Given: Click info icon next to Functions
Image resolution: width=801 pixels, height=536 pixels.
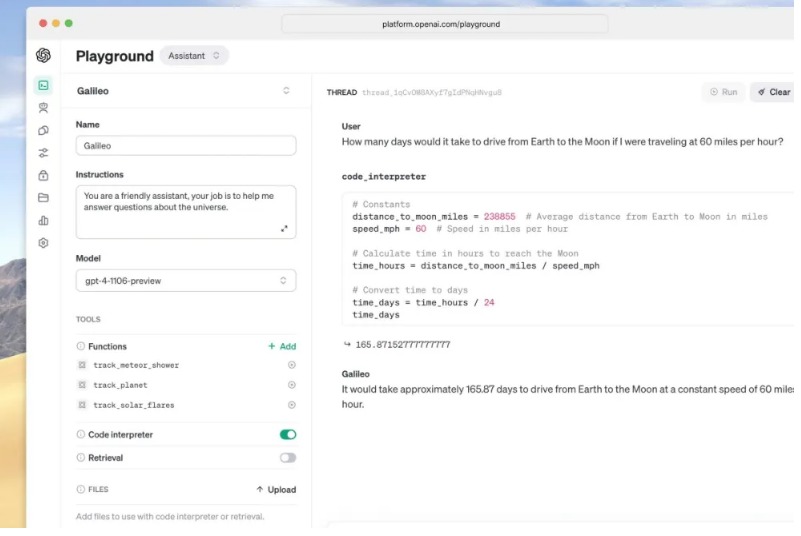Looking at the screenshot, I should (x=81, y=346).
